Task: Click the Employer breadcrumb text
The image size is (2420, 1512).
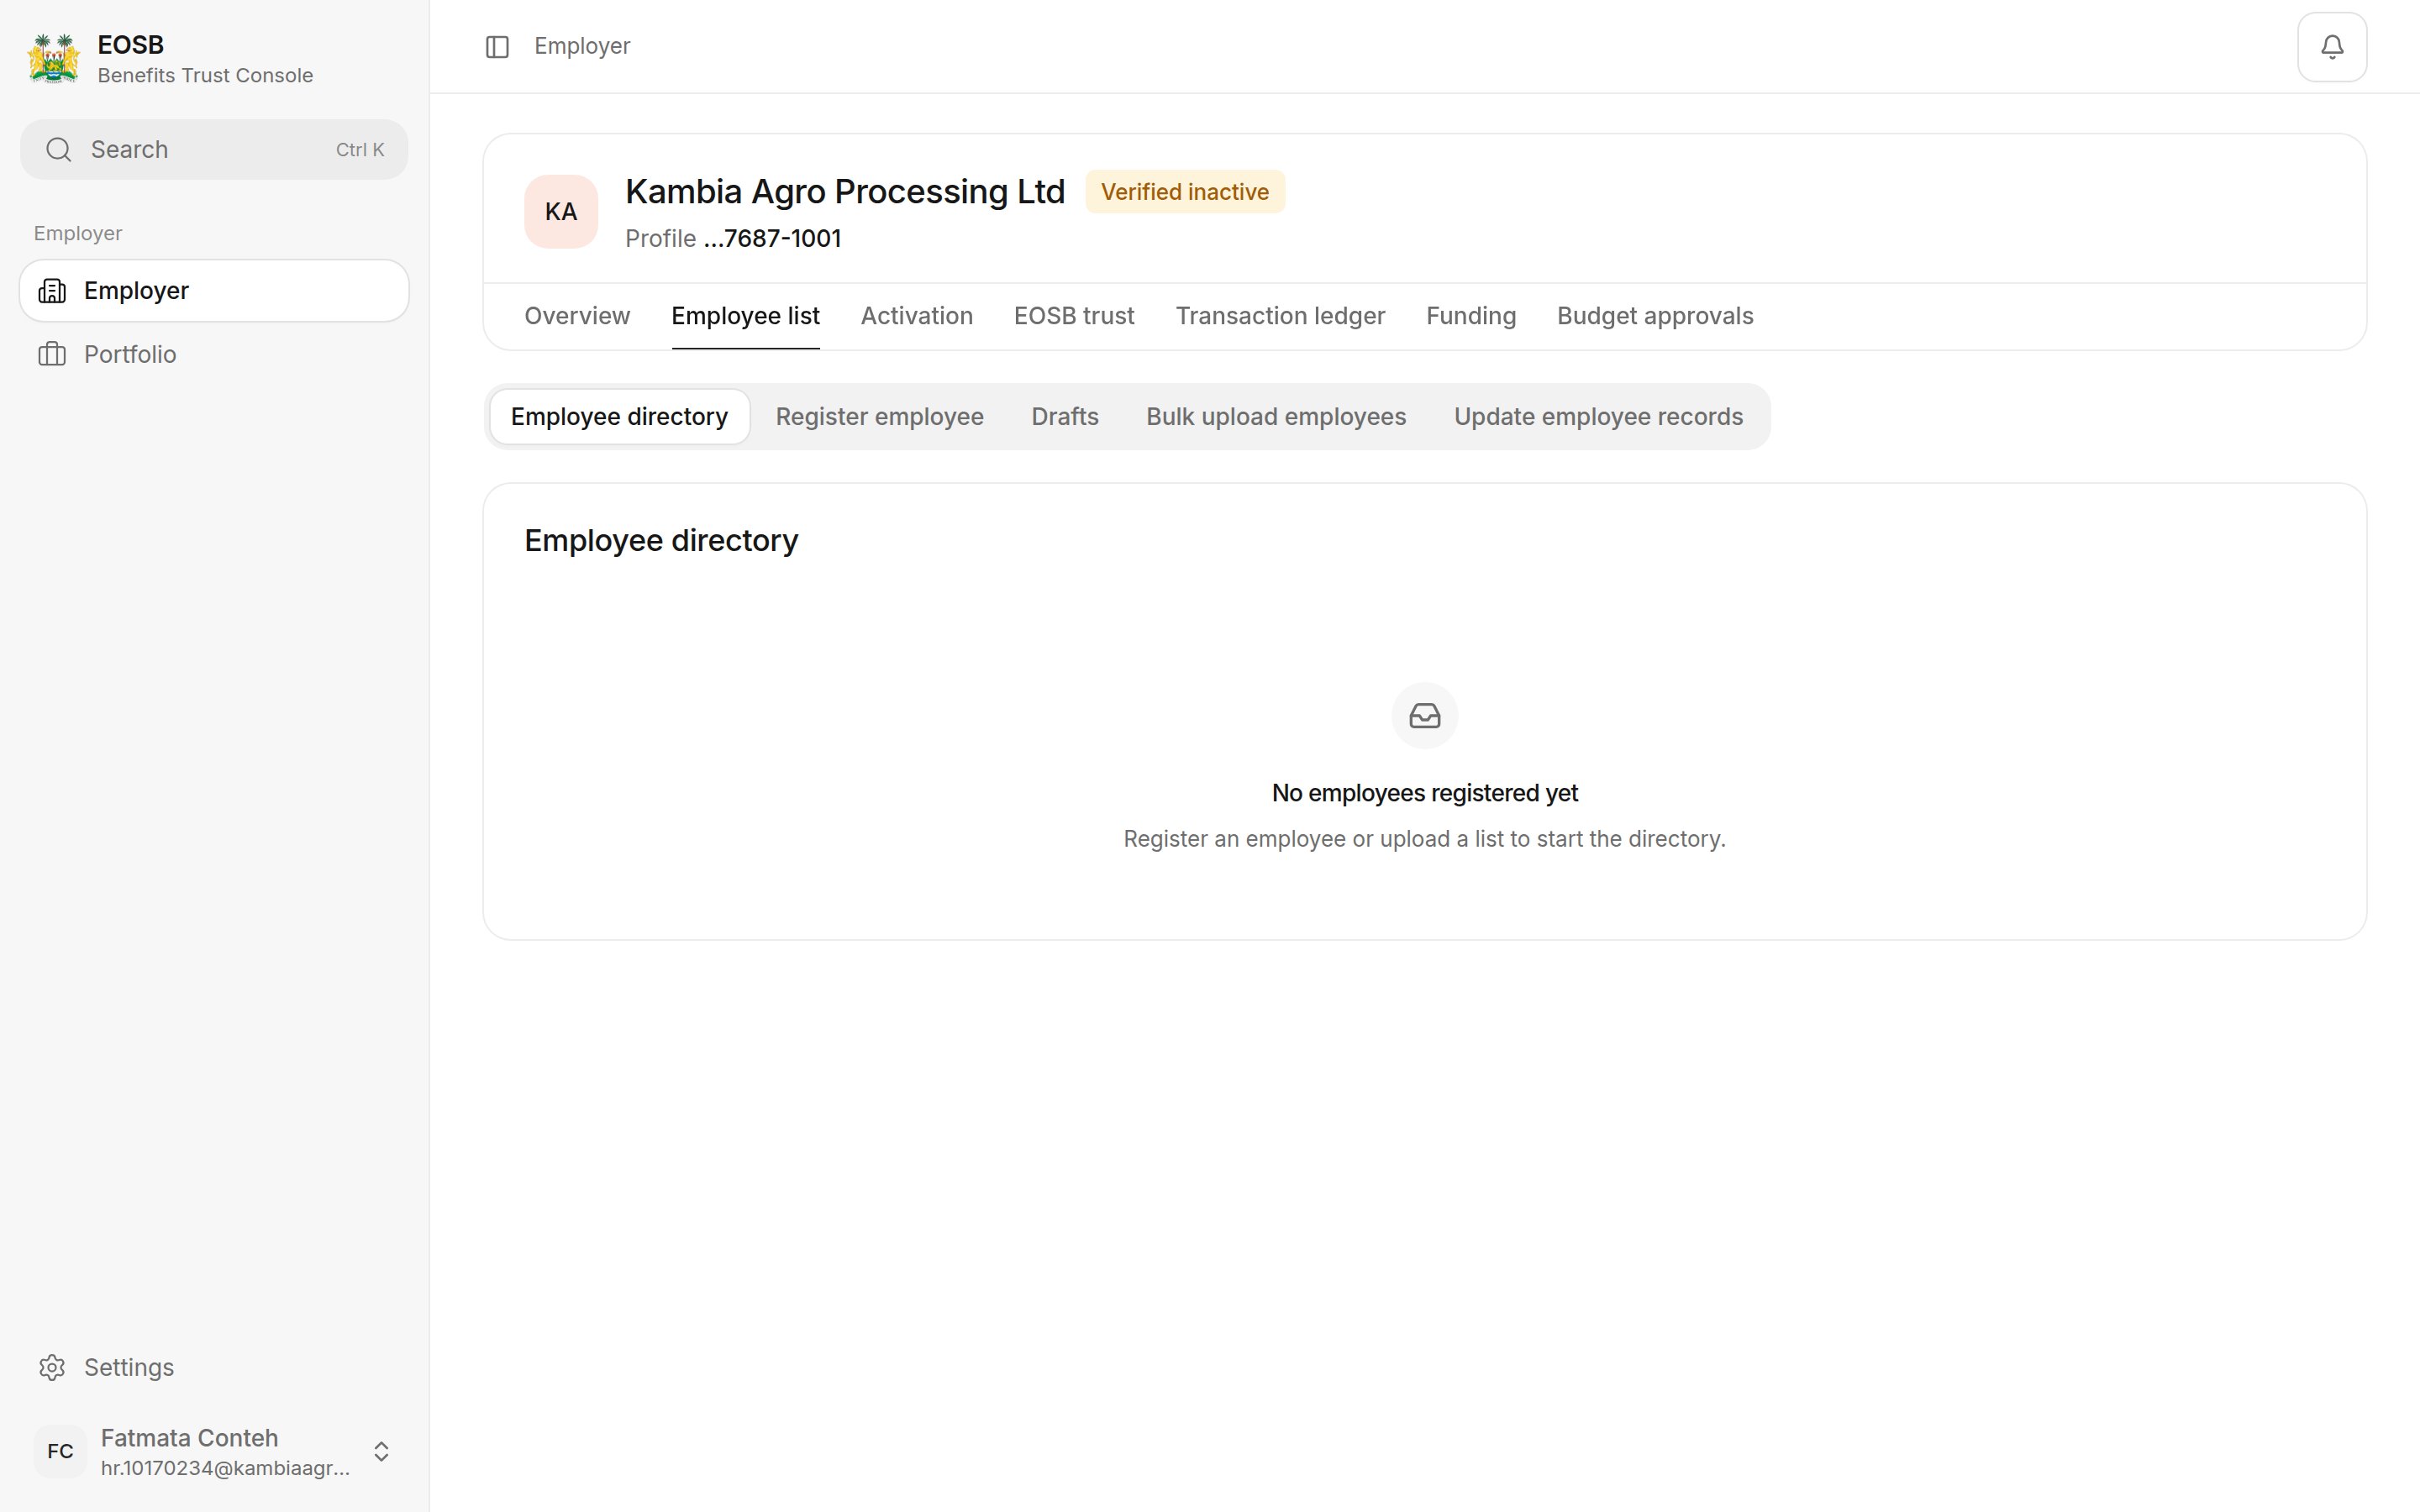Action: [x=582, y=47]
